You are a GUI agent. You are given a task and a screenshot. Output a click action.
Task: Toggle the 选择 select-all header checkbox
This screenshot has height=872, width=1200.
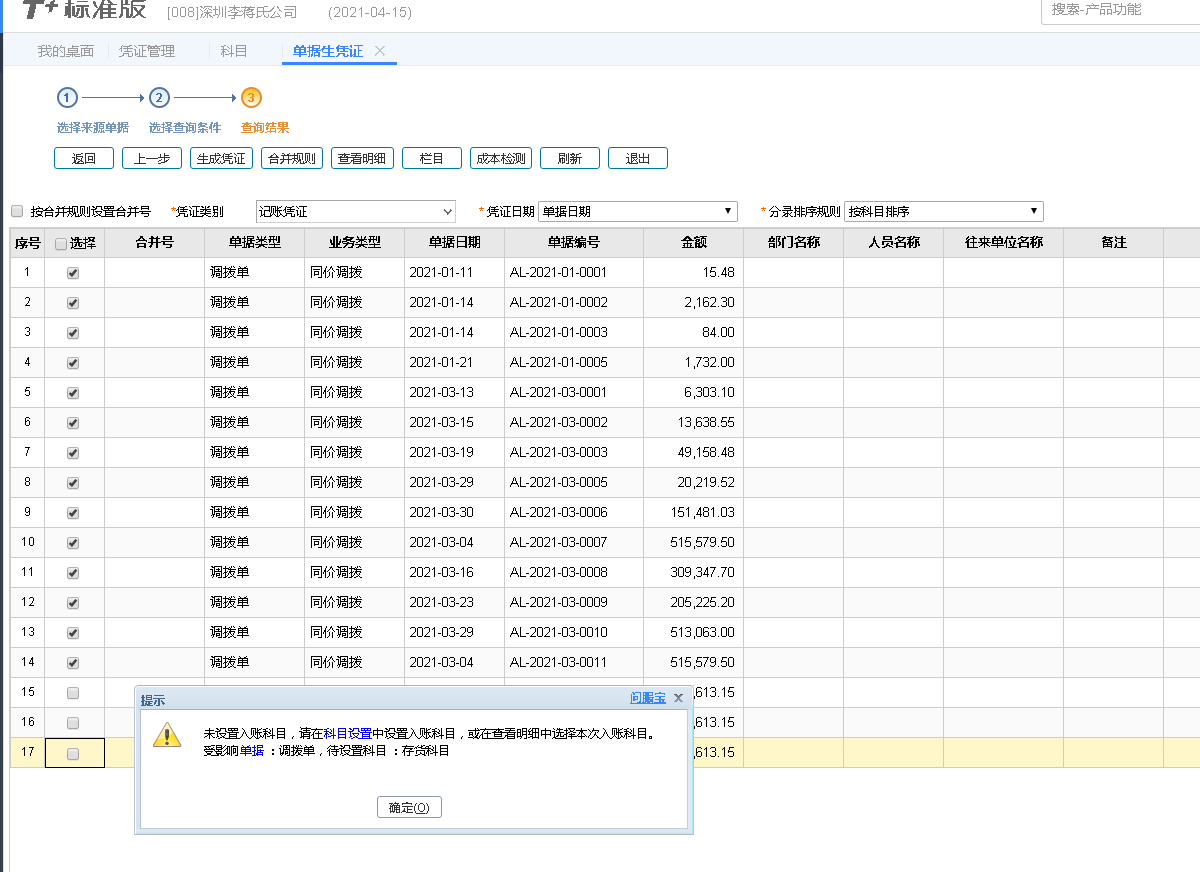click(61, 243)
